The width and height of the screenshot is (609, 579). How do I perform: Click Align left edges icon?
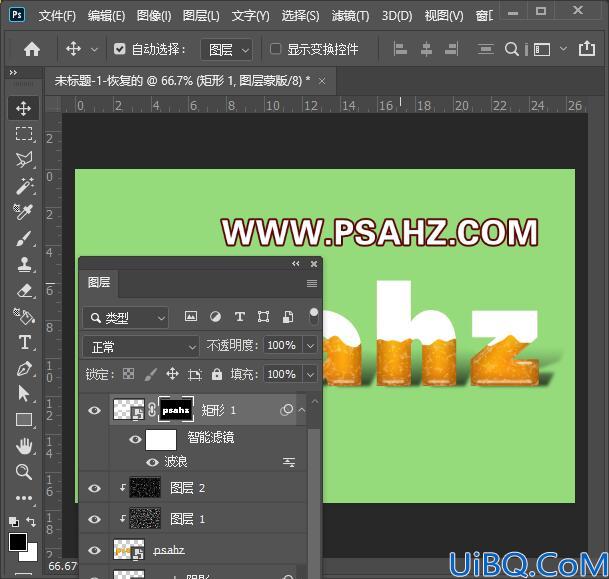point(400,49)
